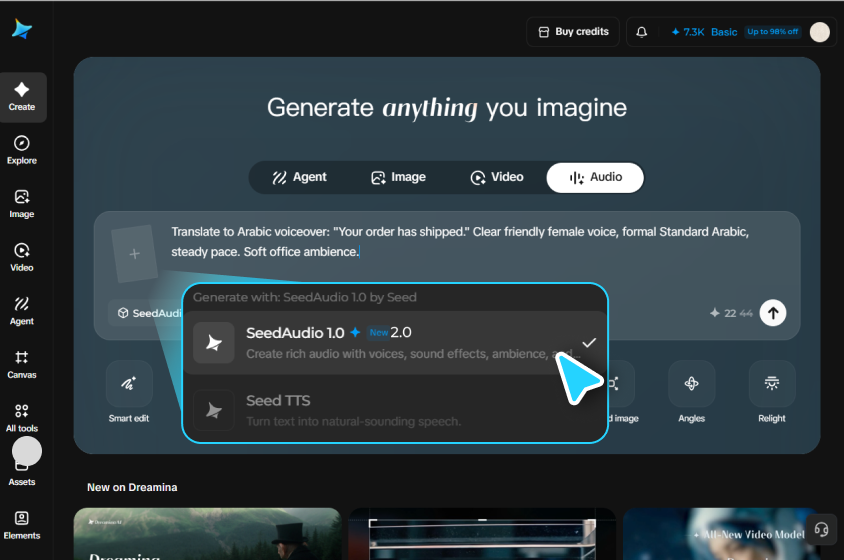Image resolution: width=844 pixels, height=560 pixels.
Task: Open the user profile avatar
Action: point(820,32)
